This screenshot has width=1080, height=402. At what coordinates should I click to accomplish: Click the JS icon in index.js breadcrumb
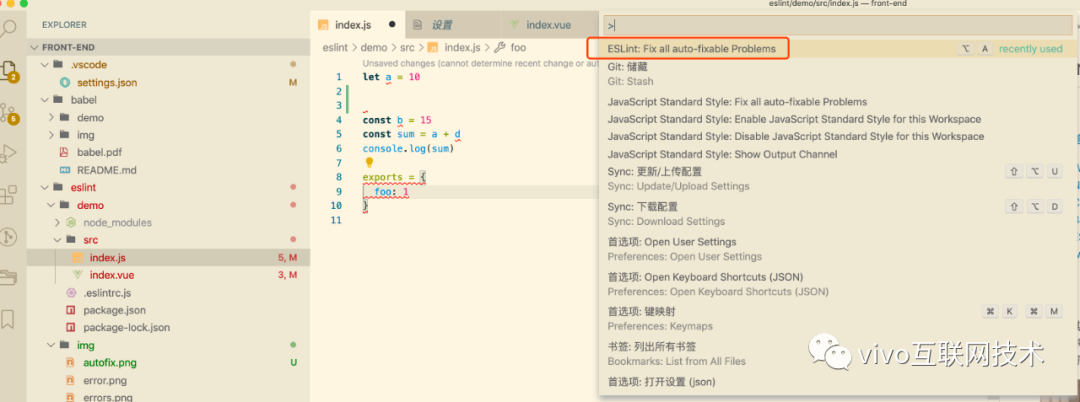pos(433,47)
